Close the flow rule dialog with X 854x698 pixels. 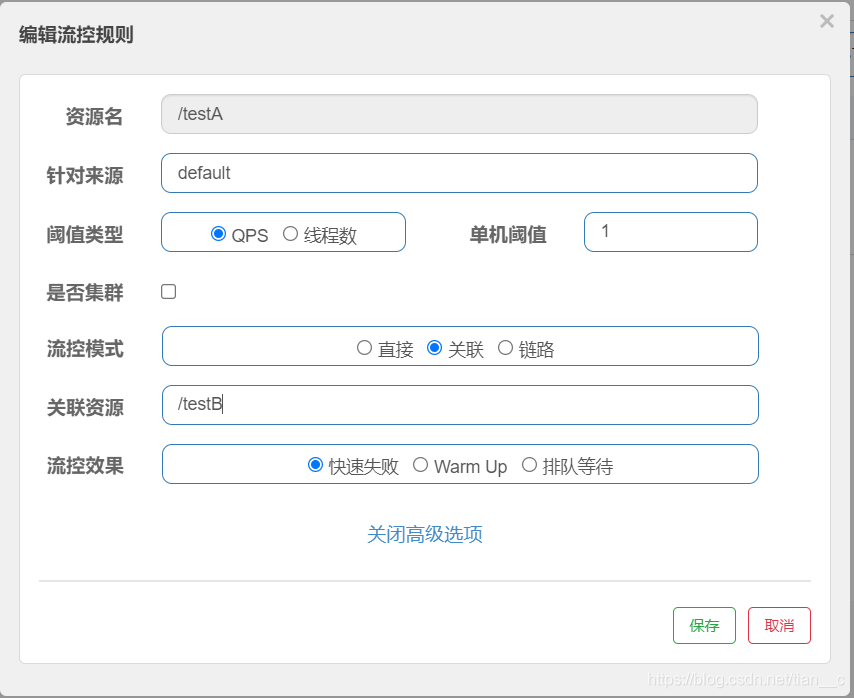pyautogui.click(x=827, y=21)
